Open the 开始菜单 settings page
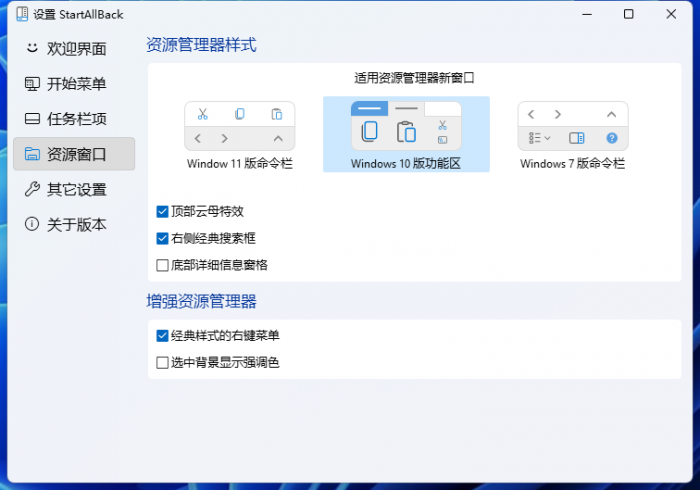The height and width of the screenshot is (490, 700). (x=77, y=84)
